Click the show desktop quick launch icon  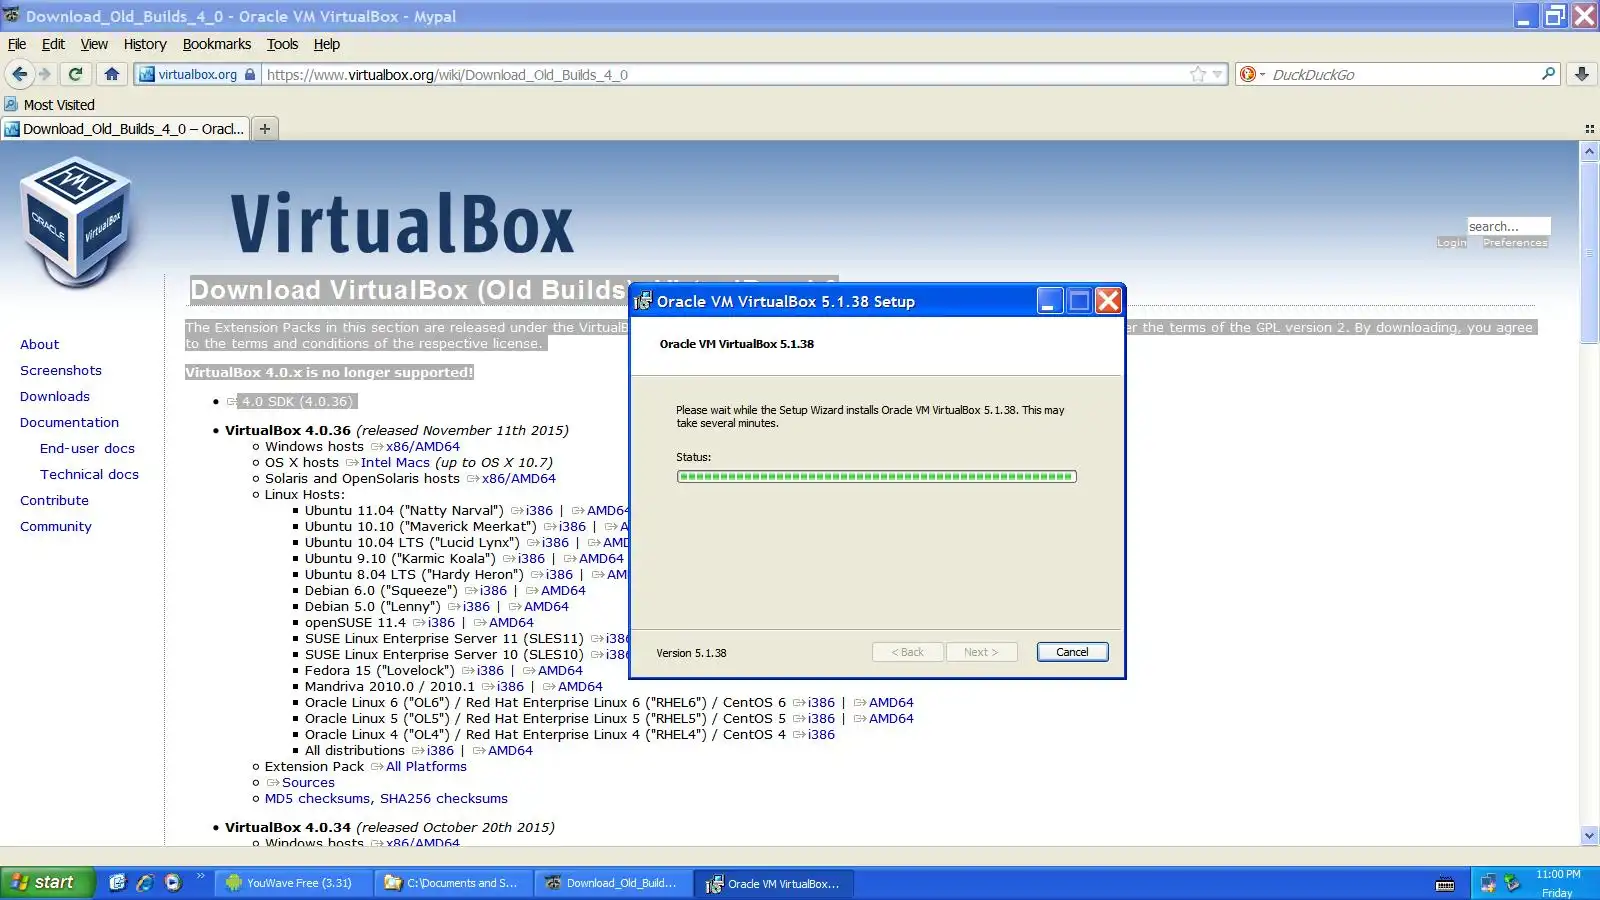(x=118, y=882)
